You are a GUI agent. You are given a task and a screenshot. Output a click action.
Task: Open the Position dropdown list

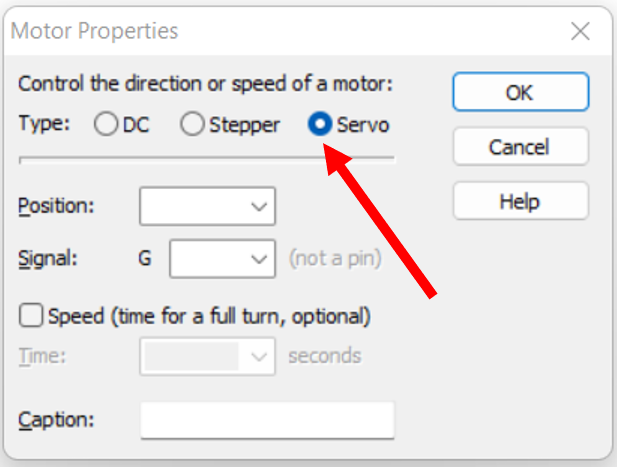207,206
